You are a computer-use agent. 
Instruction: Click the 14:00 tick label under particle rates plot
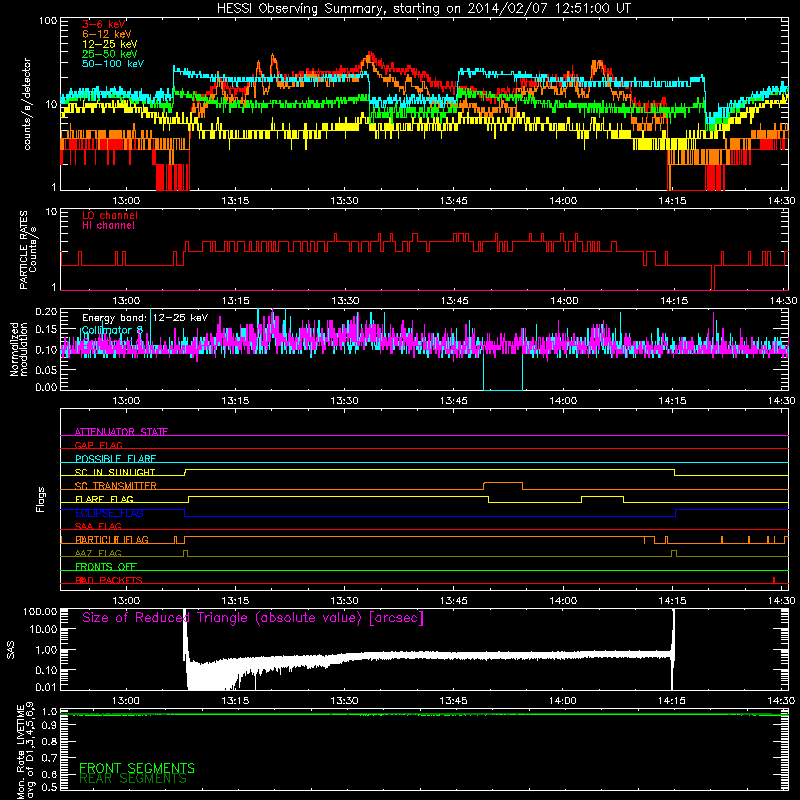[564, 301]
